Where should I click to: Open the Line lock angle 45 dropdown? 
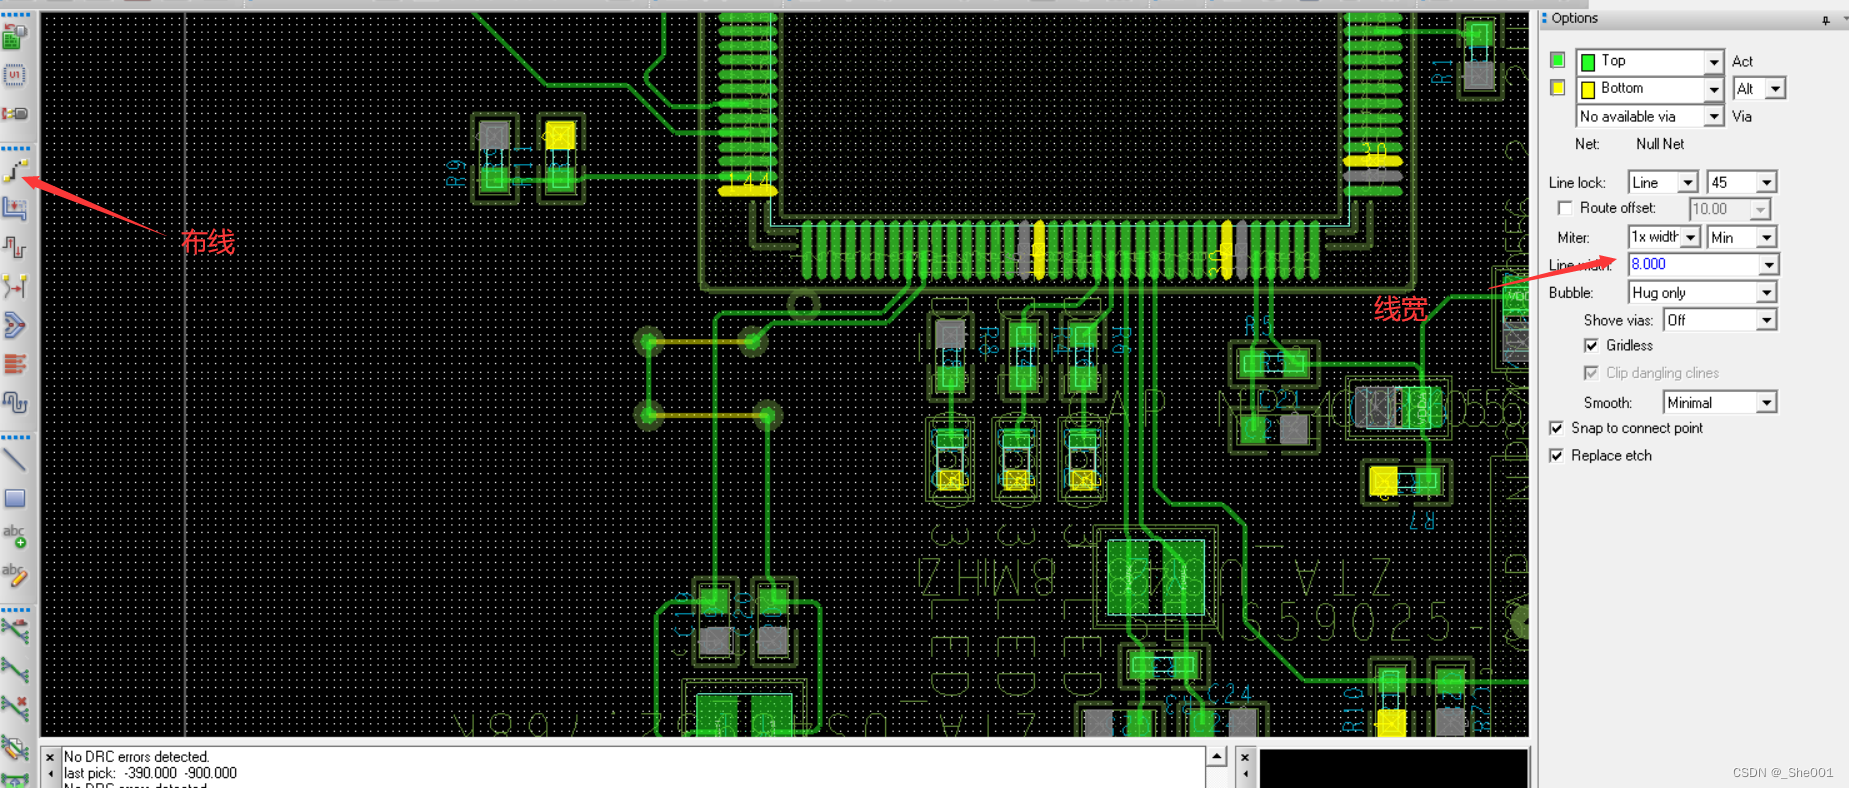[x=1766, y=183]
